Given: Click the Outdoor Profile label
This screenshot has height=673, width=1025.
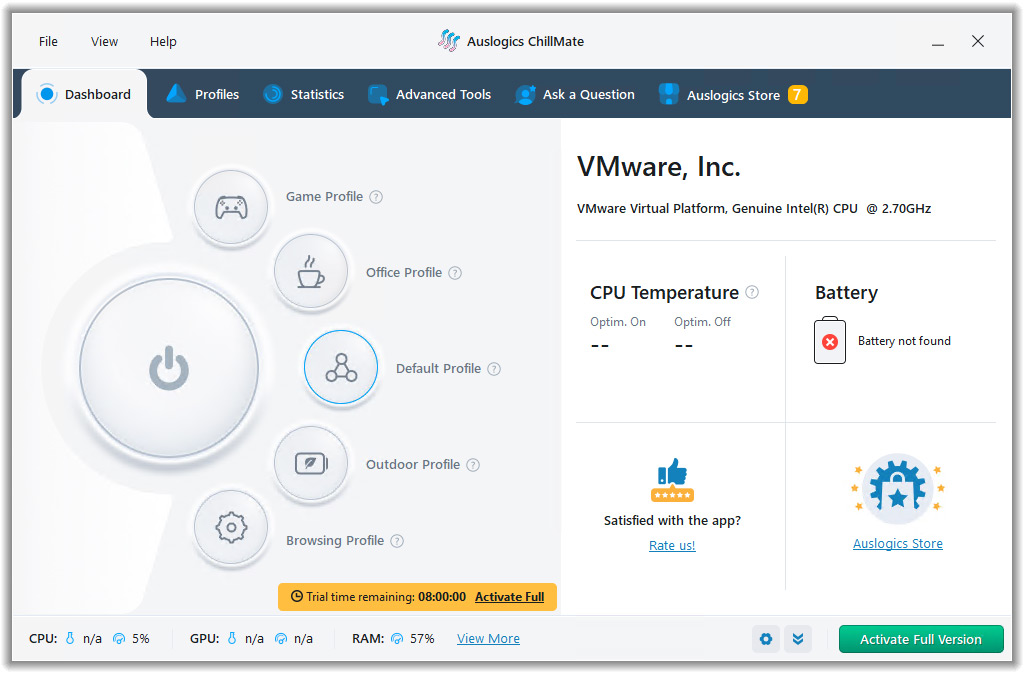Looking at the screenshot, I should [x=413, y=465].
